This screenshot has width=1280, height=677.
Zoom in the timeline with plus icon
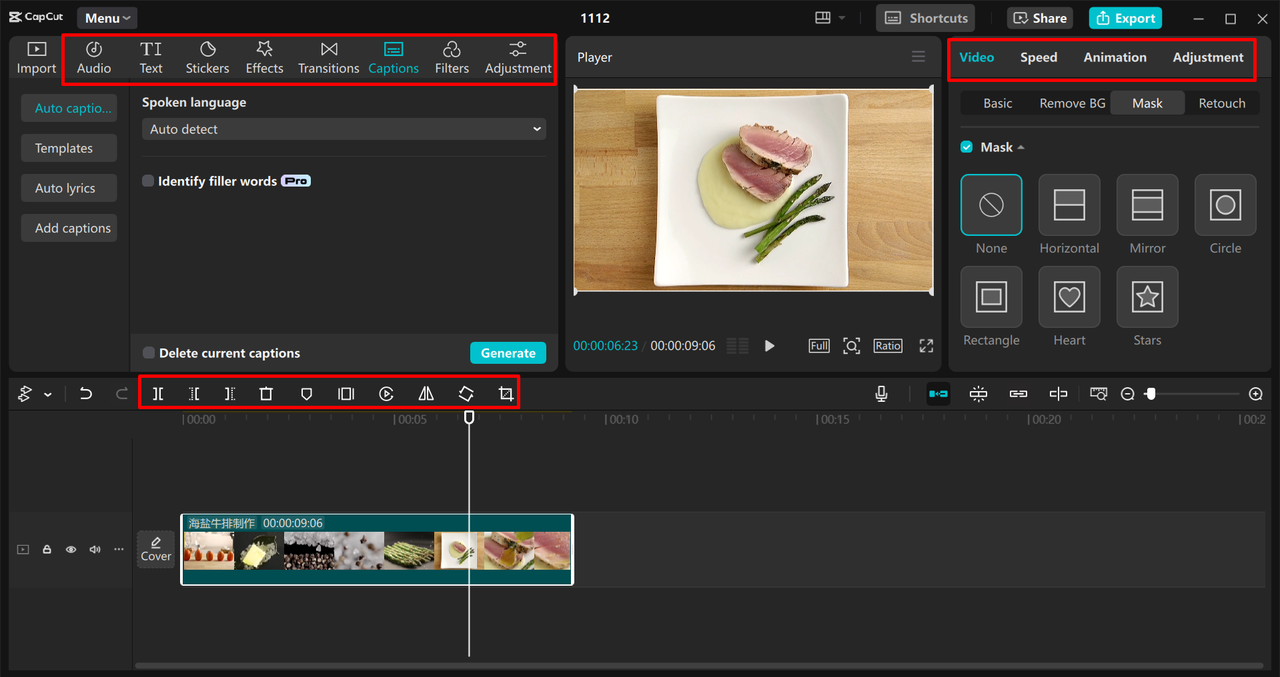pos(1256,394)
